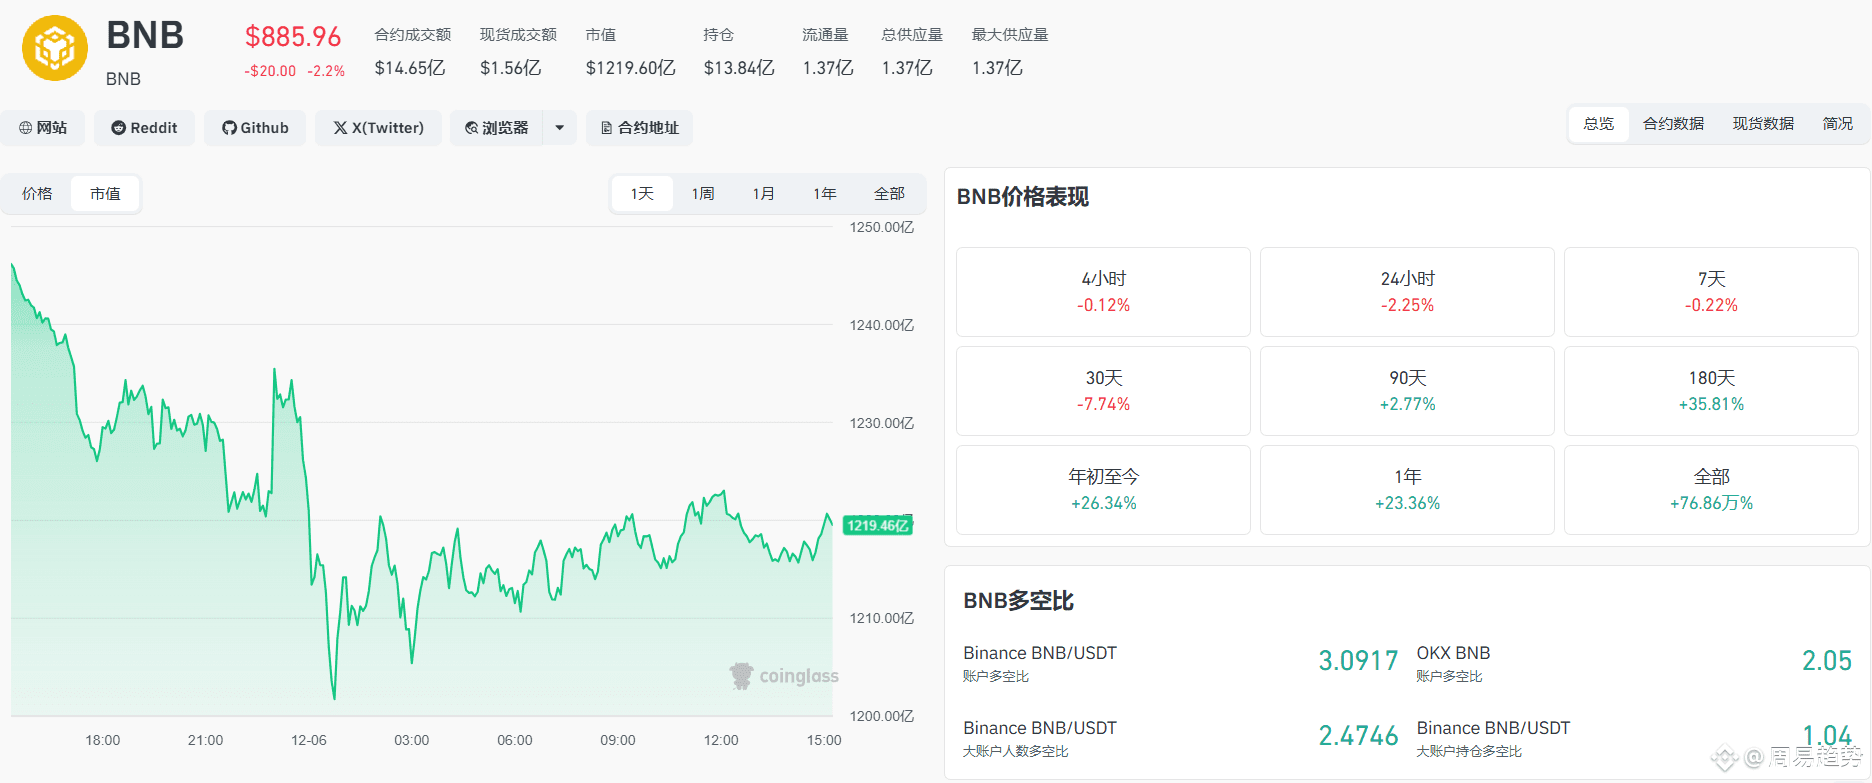
Task: Click the BNB coin logo icon
Action: click(55, 48)
